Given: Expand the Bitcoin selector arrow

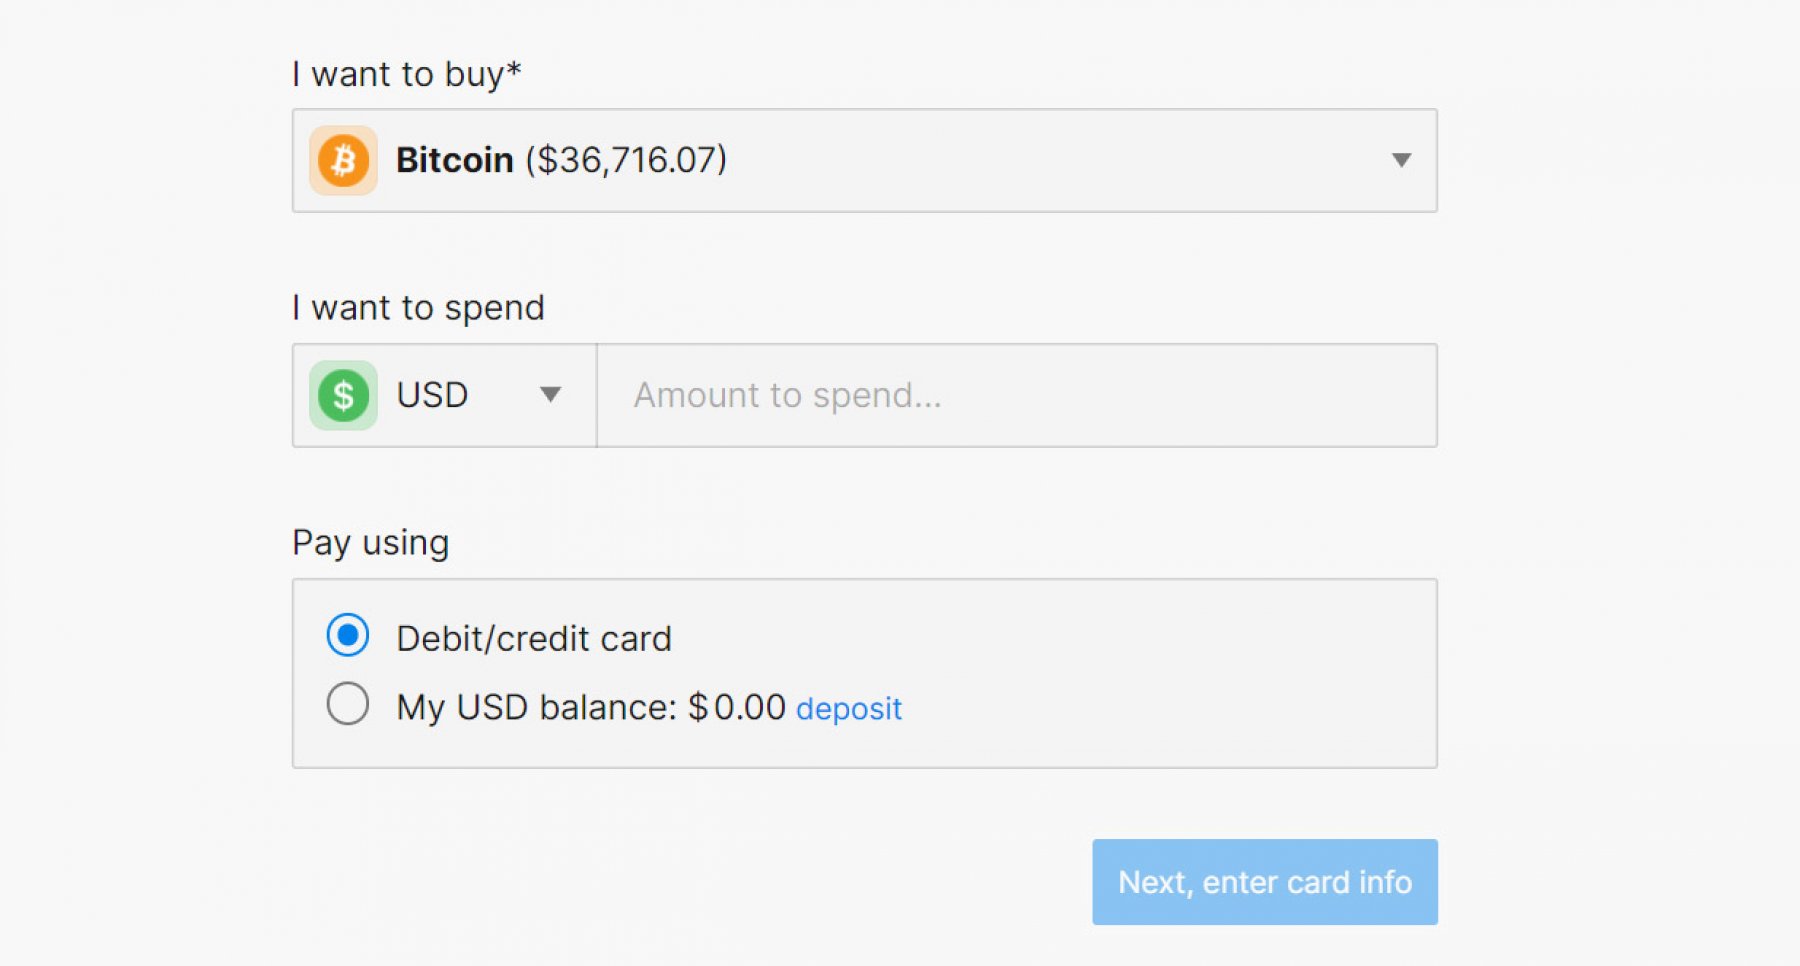Looking at the screenshot, I should coord(1401,160).
